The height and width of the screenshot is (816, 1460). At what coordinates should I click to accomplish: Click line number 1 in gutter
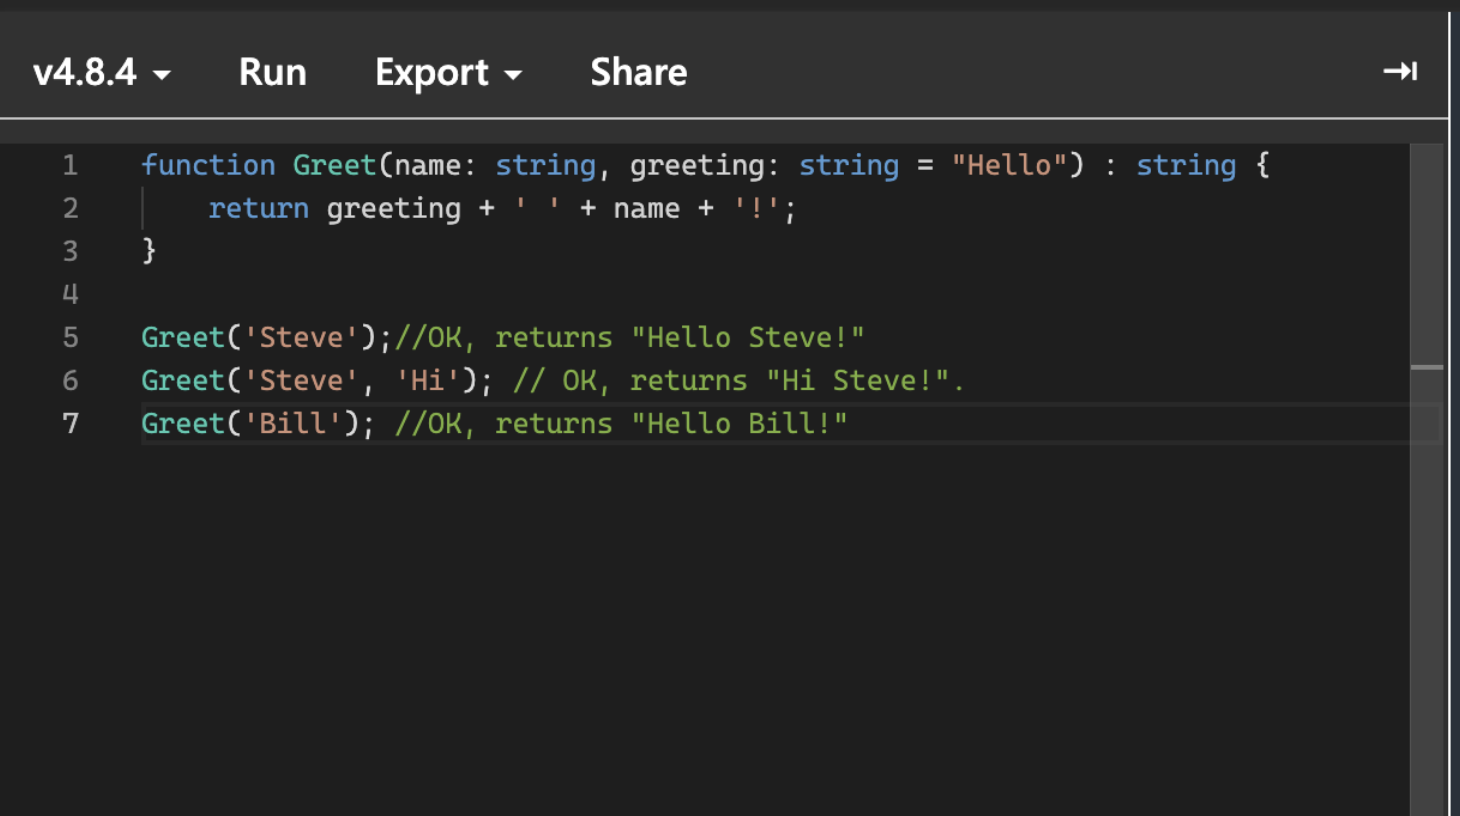tap(70, 165)
